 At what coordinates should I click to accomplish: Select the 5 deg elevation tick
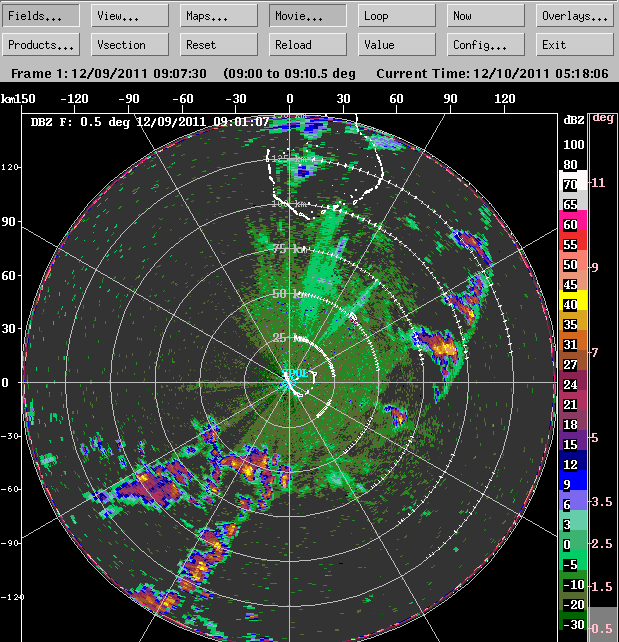[595, 438]
